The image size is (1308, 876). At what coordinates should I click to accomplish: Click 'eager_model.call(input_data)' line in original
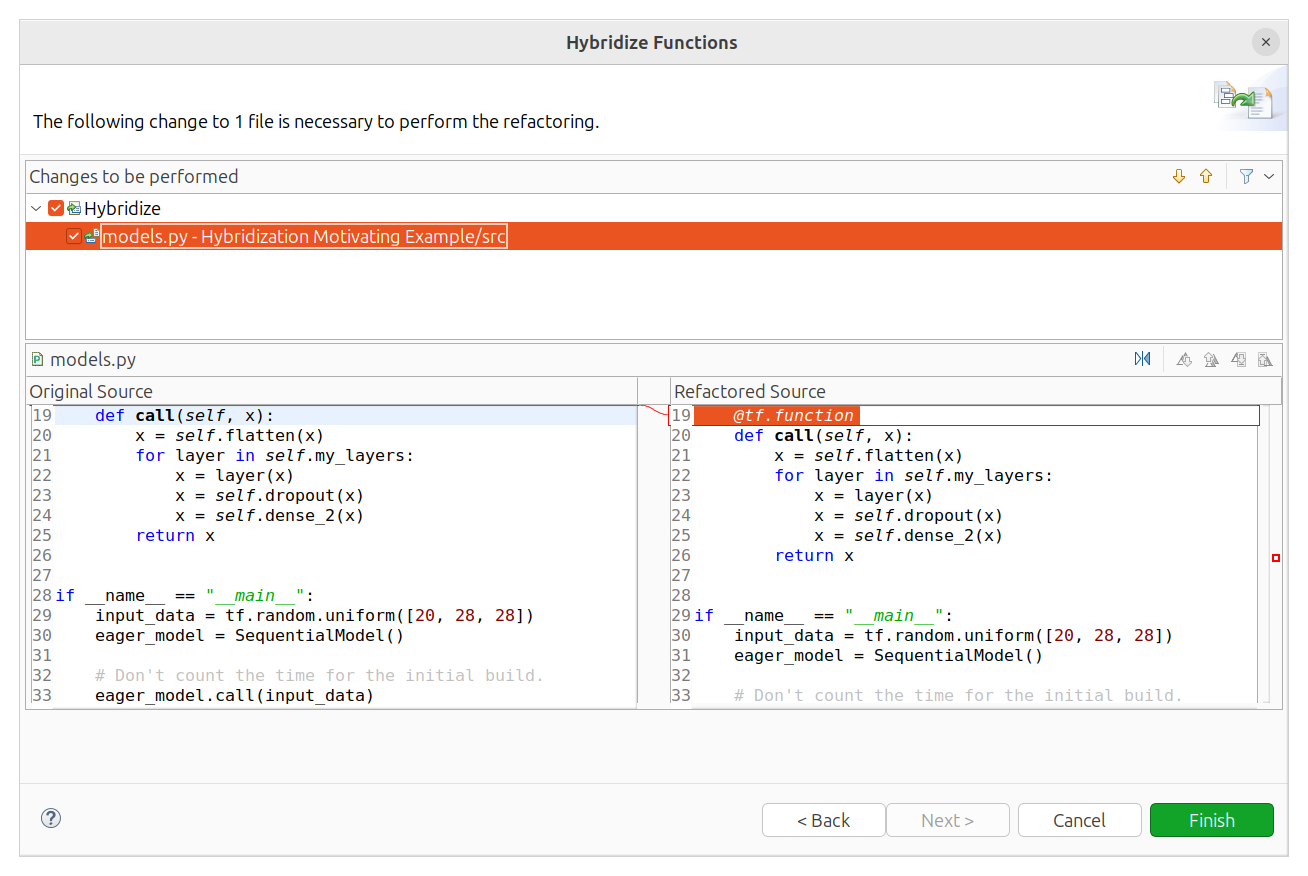click(234, 695)
